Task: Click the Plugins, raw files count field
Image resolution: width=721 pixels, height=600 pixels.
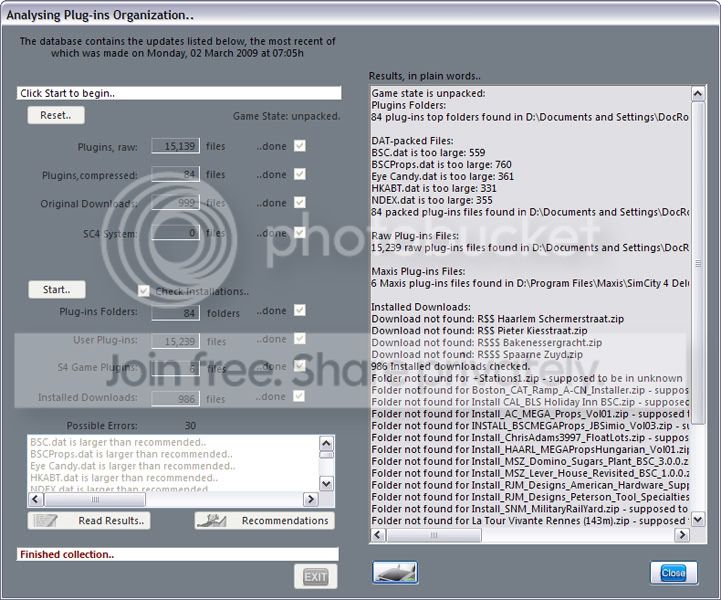Action: (176, 146)
